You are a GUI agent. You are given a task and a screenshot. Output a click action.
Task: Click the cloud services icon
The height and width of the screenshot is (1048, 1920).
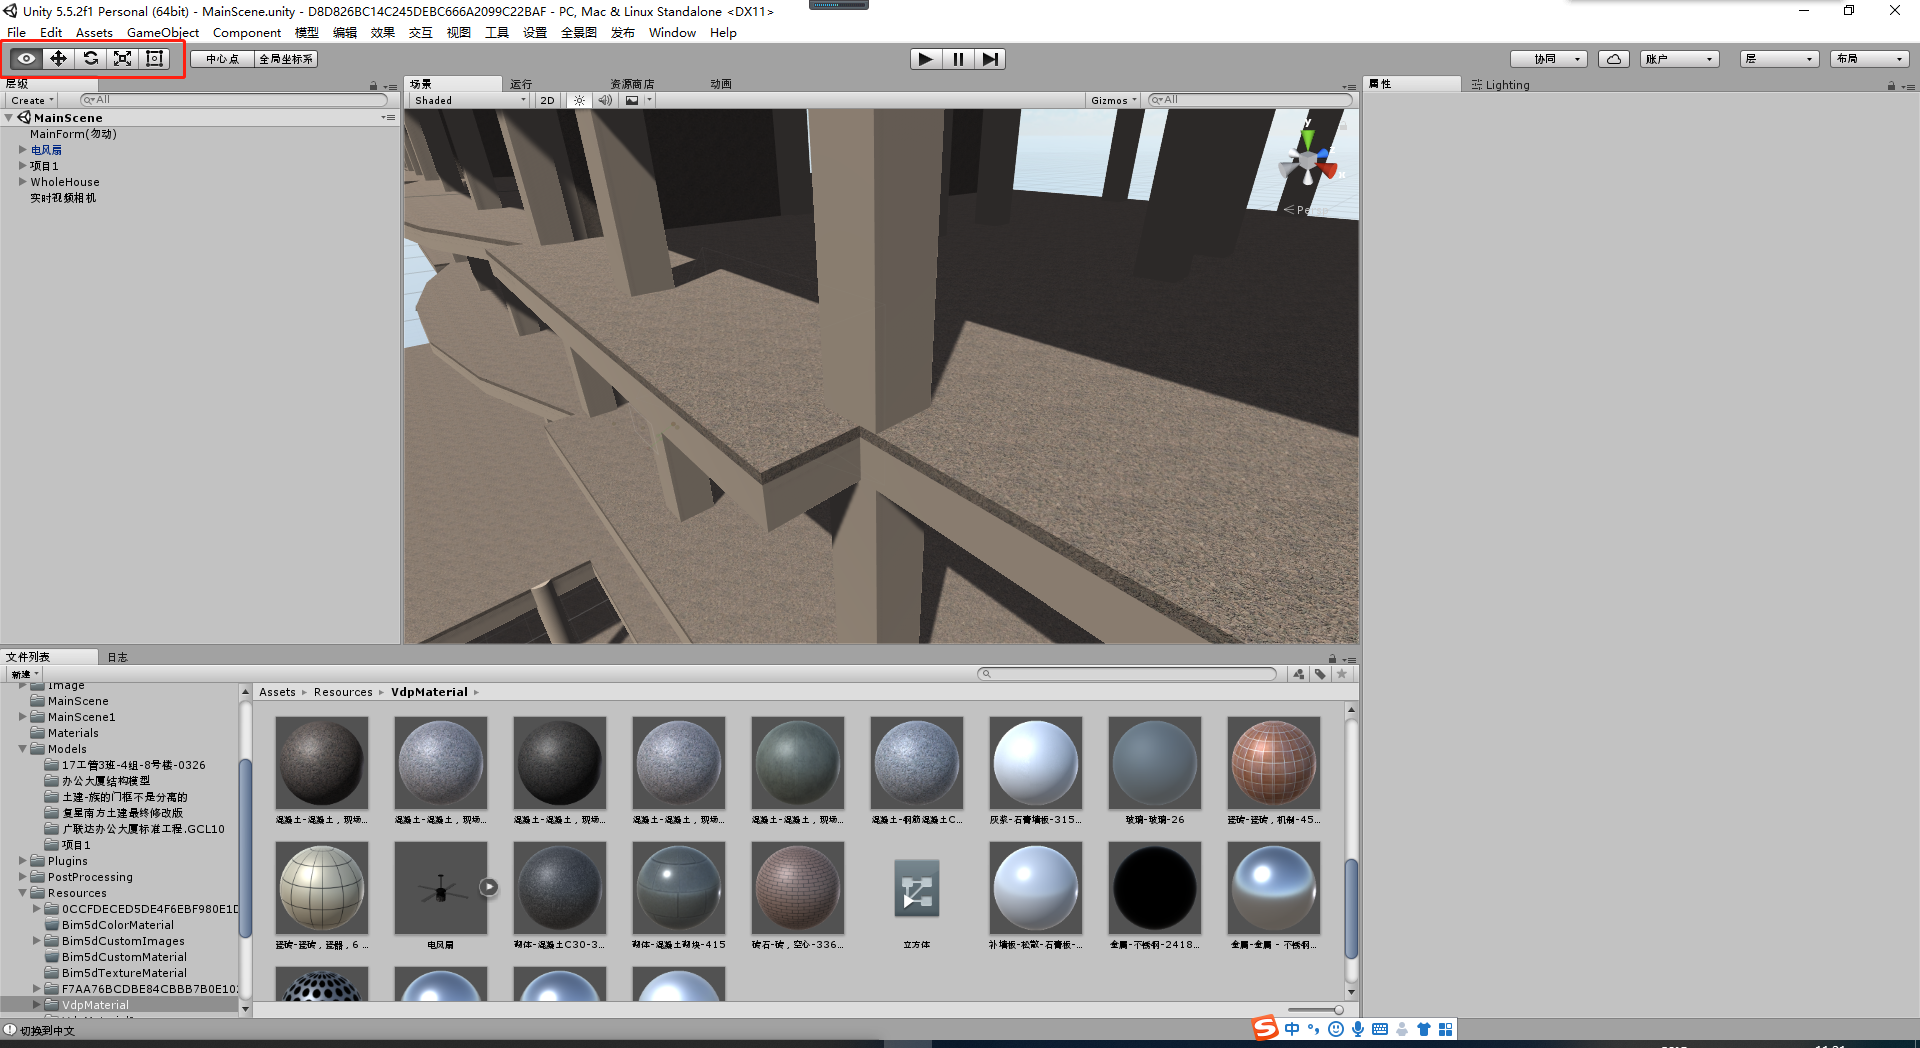pos(1613,59)
